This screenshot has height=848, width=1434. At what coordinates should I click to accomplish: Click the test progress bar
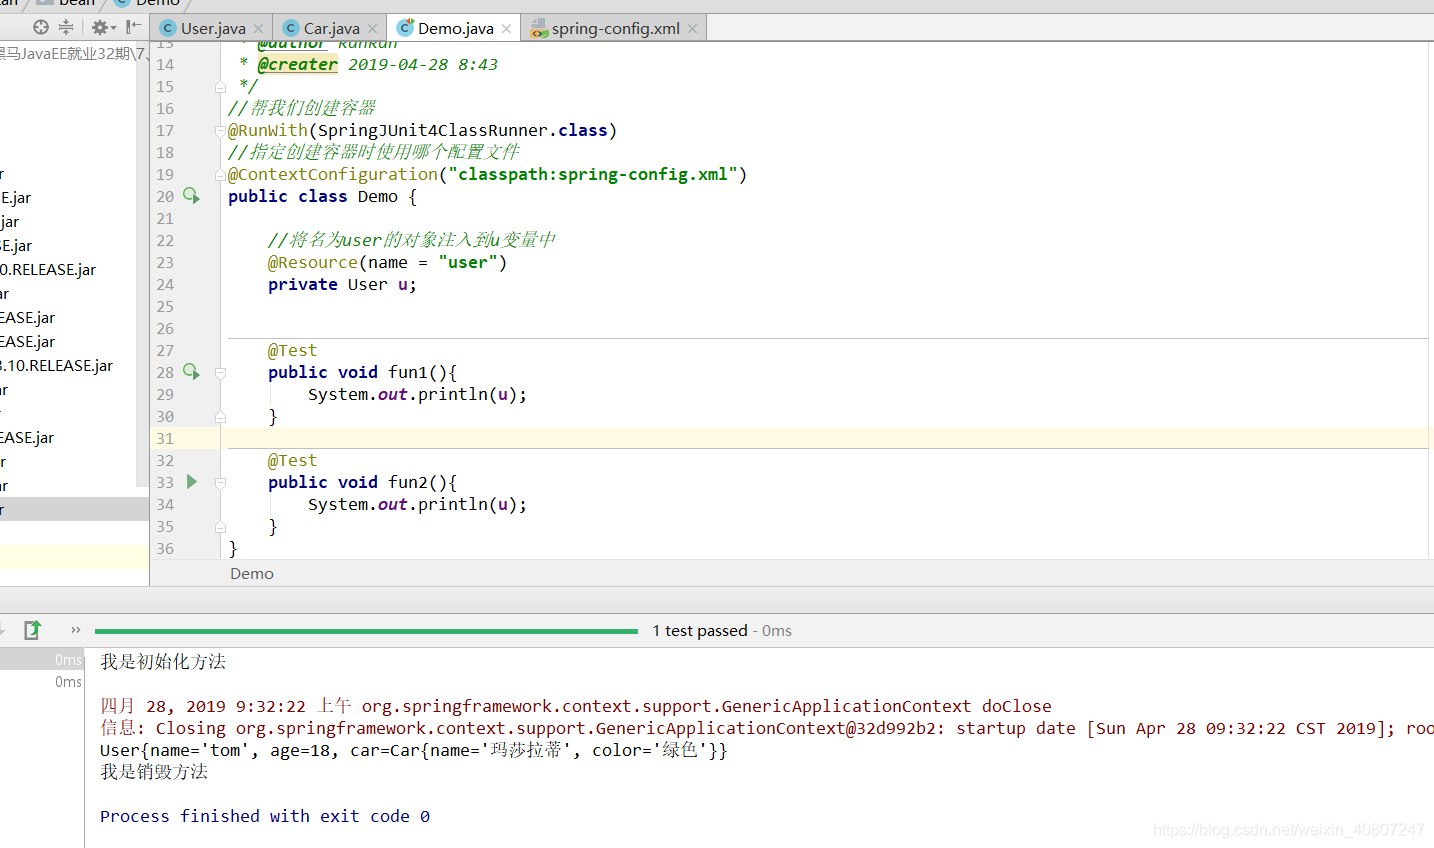coord(366,631)
